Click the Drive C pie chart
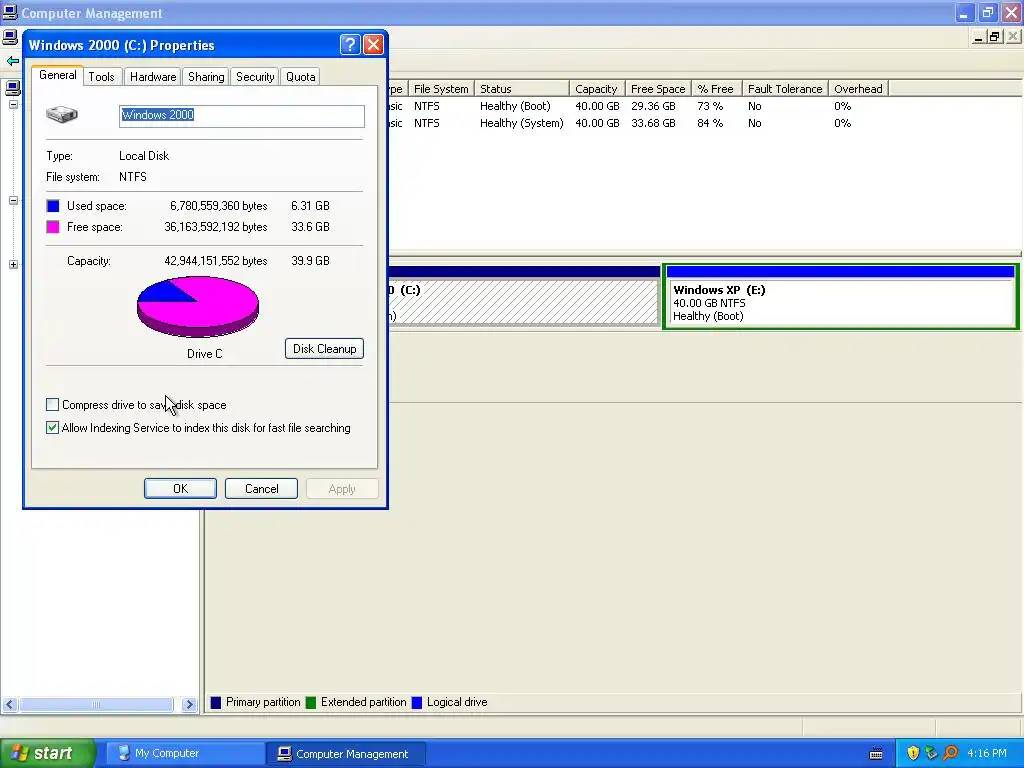Screen dimensions: 1024x768 [x=198, y=306]
